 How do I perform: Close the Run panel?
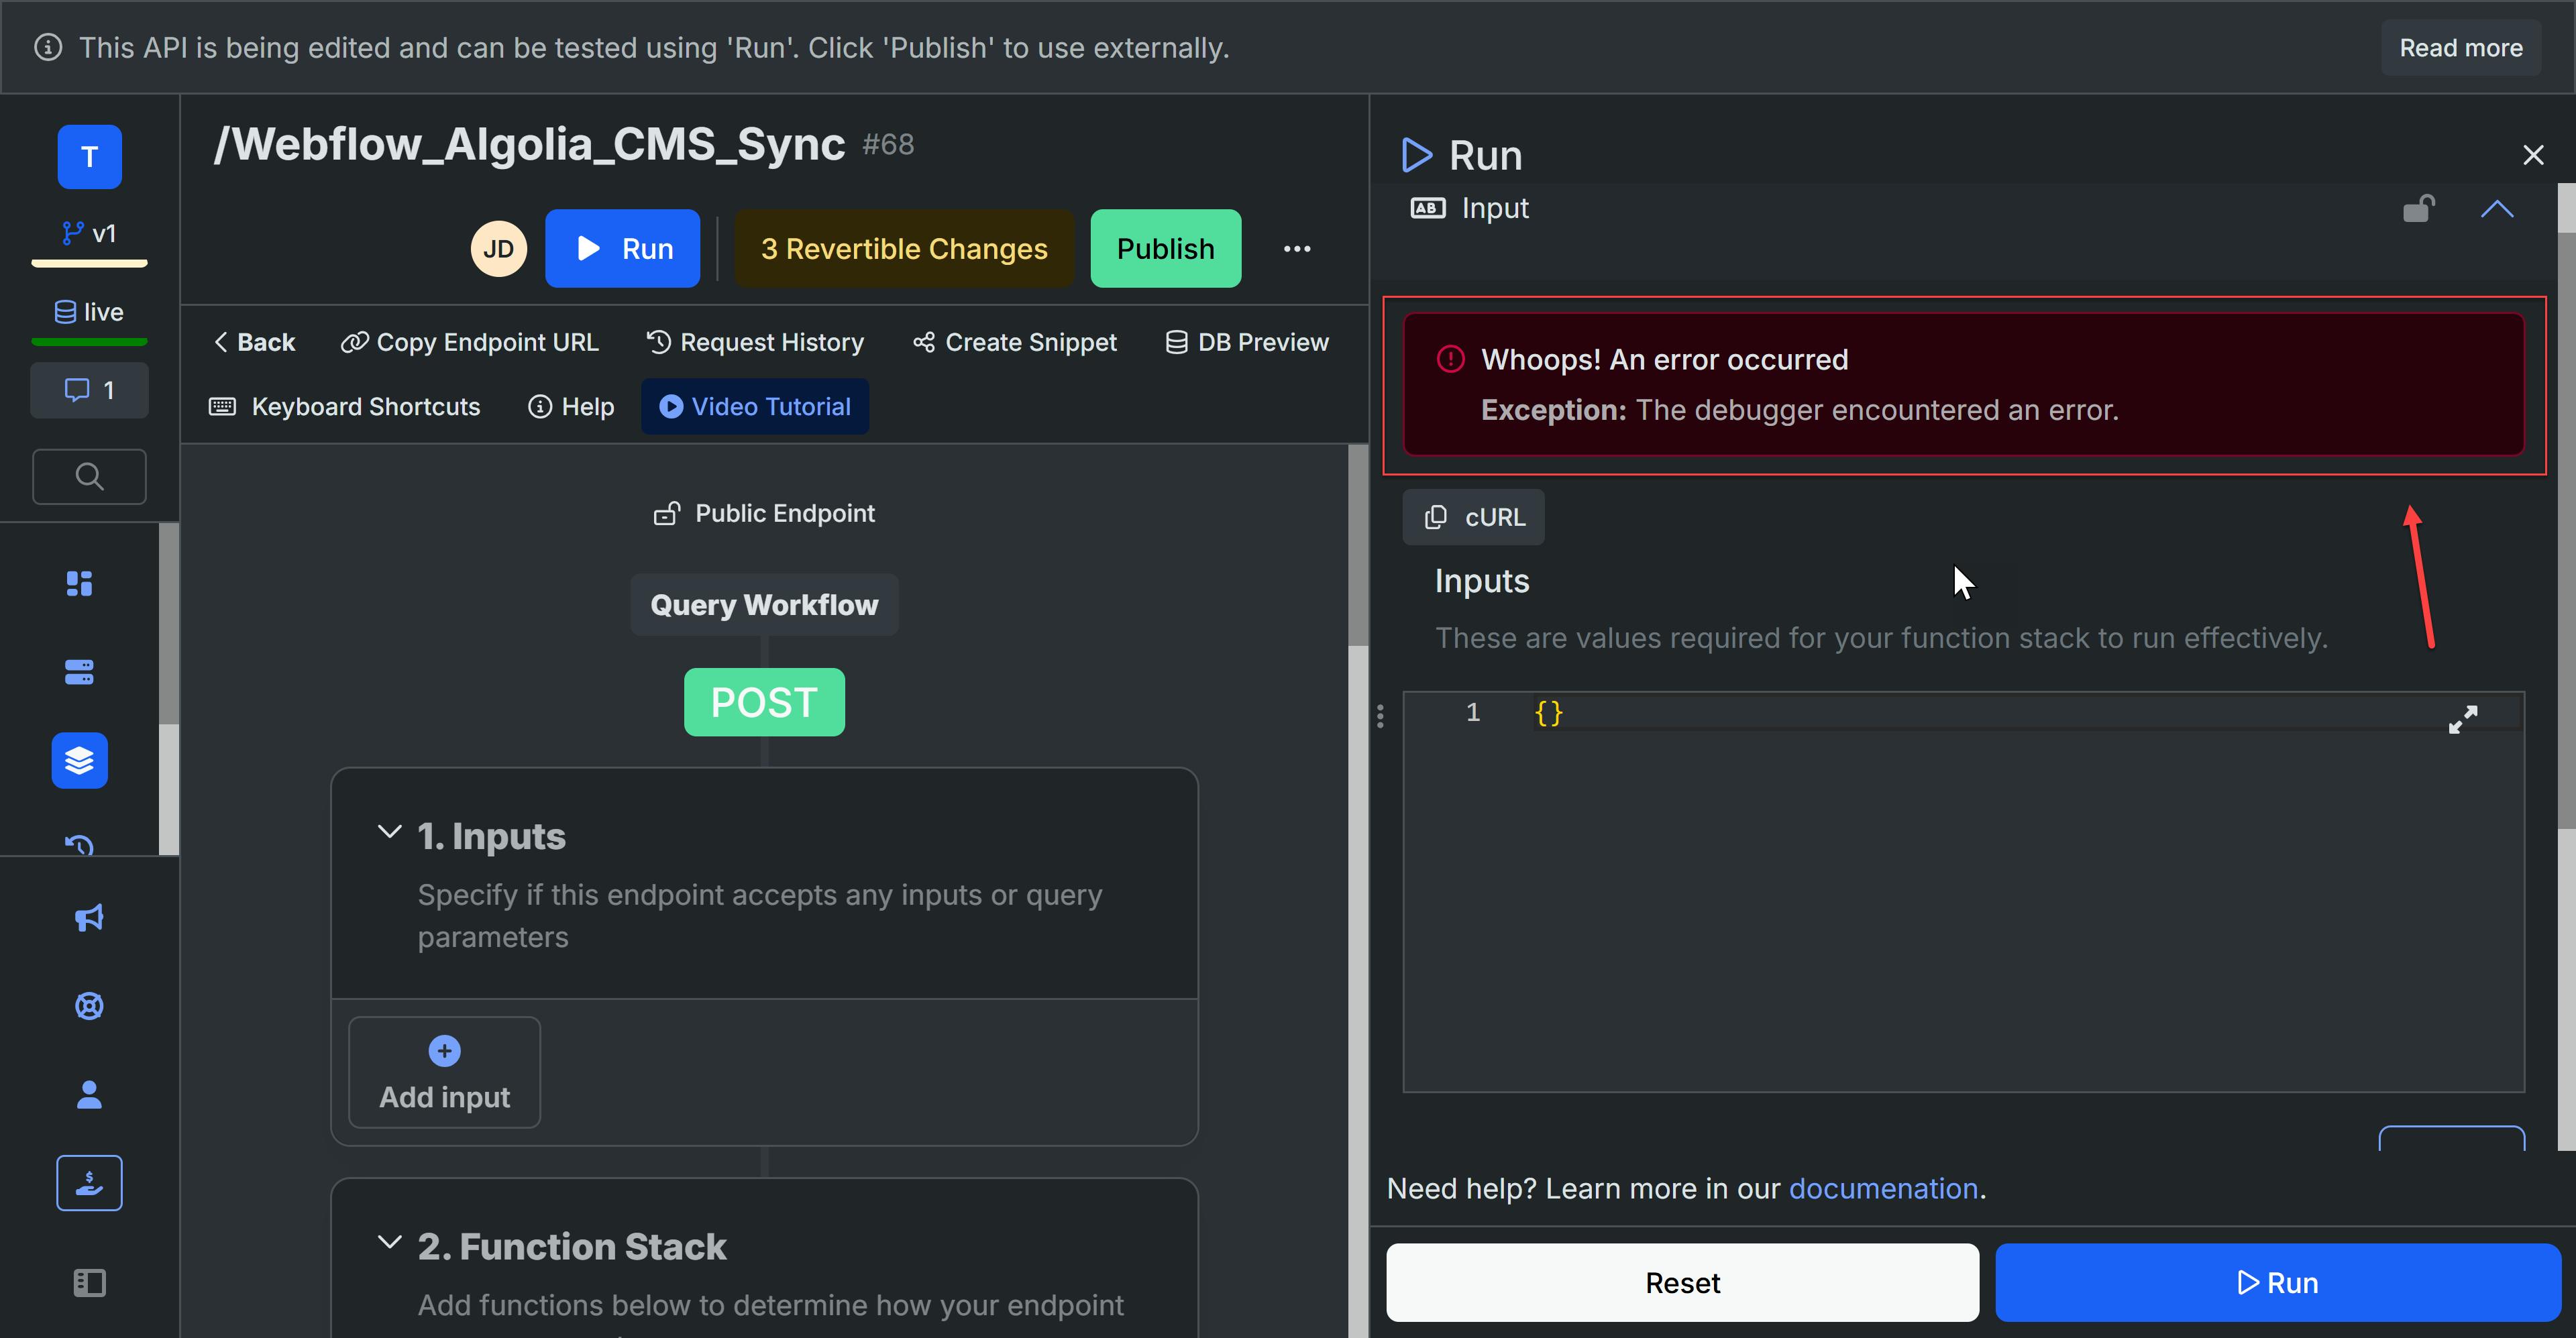pyautogui.click(x=2532, y=156)
